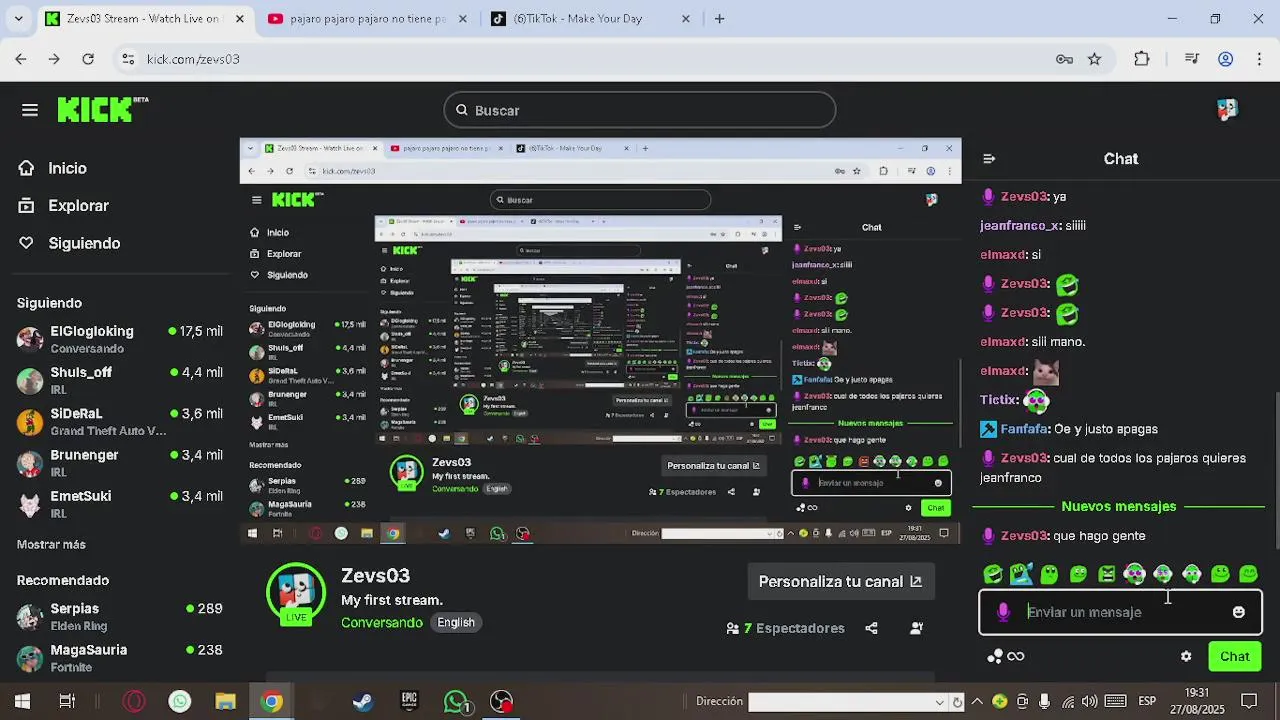
Task: Click the microphone icon in system tray
Action: coord(1044,701)
